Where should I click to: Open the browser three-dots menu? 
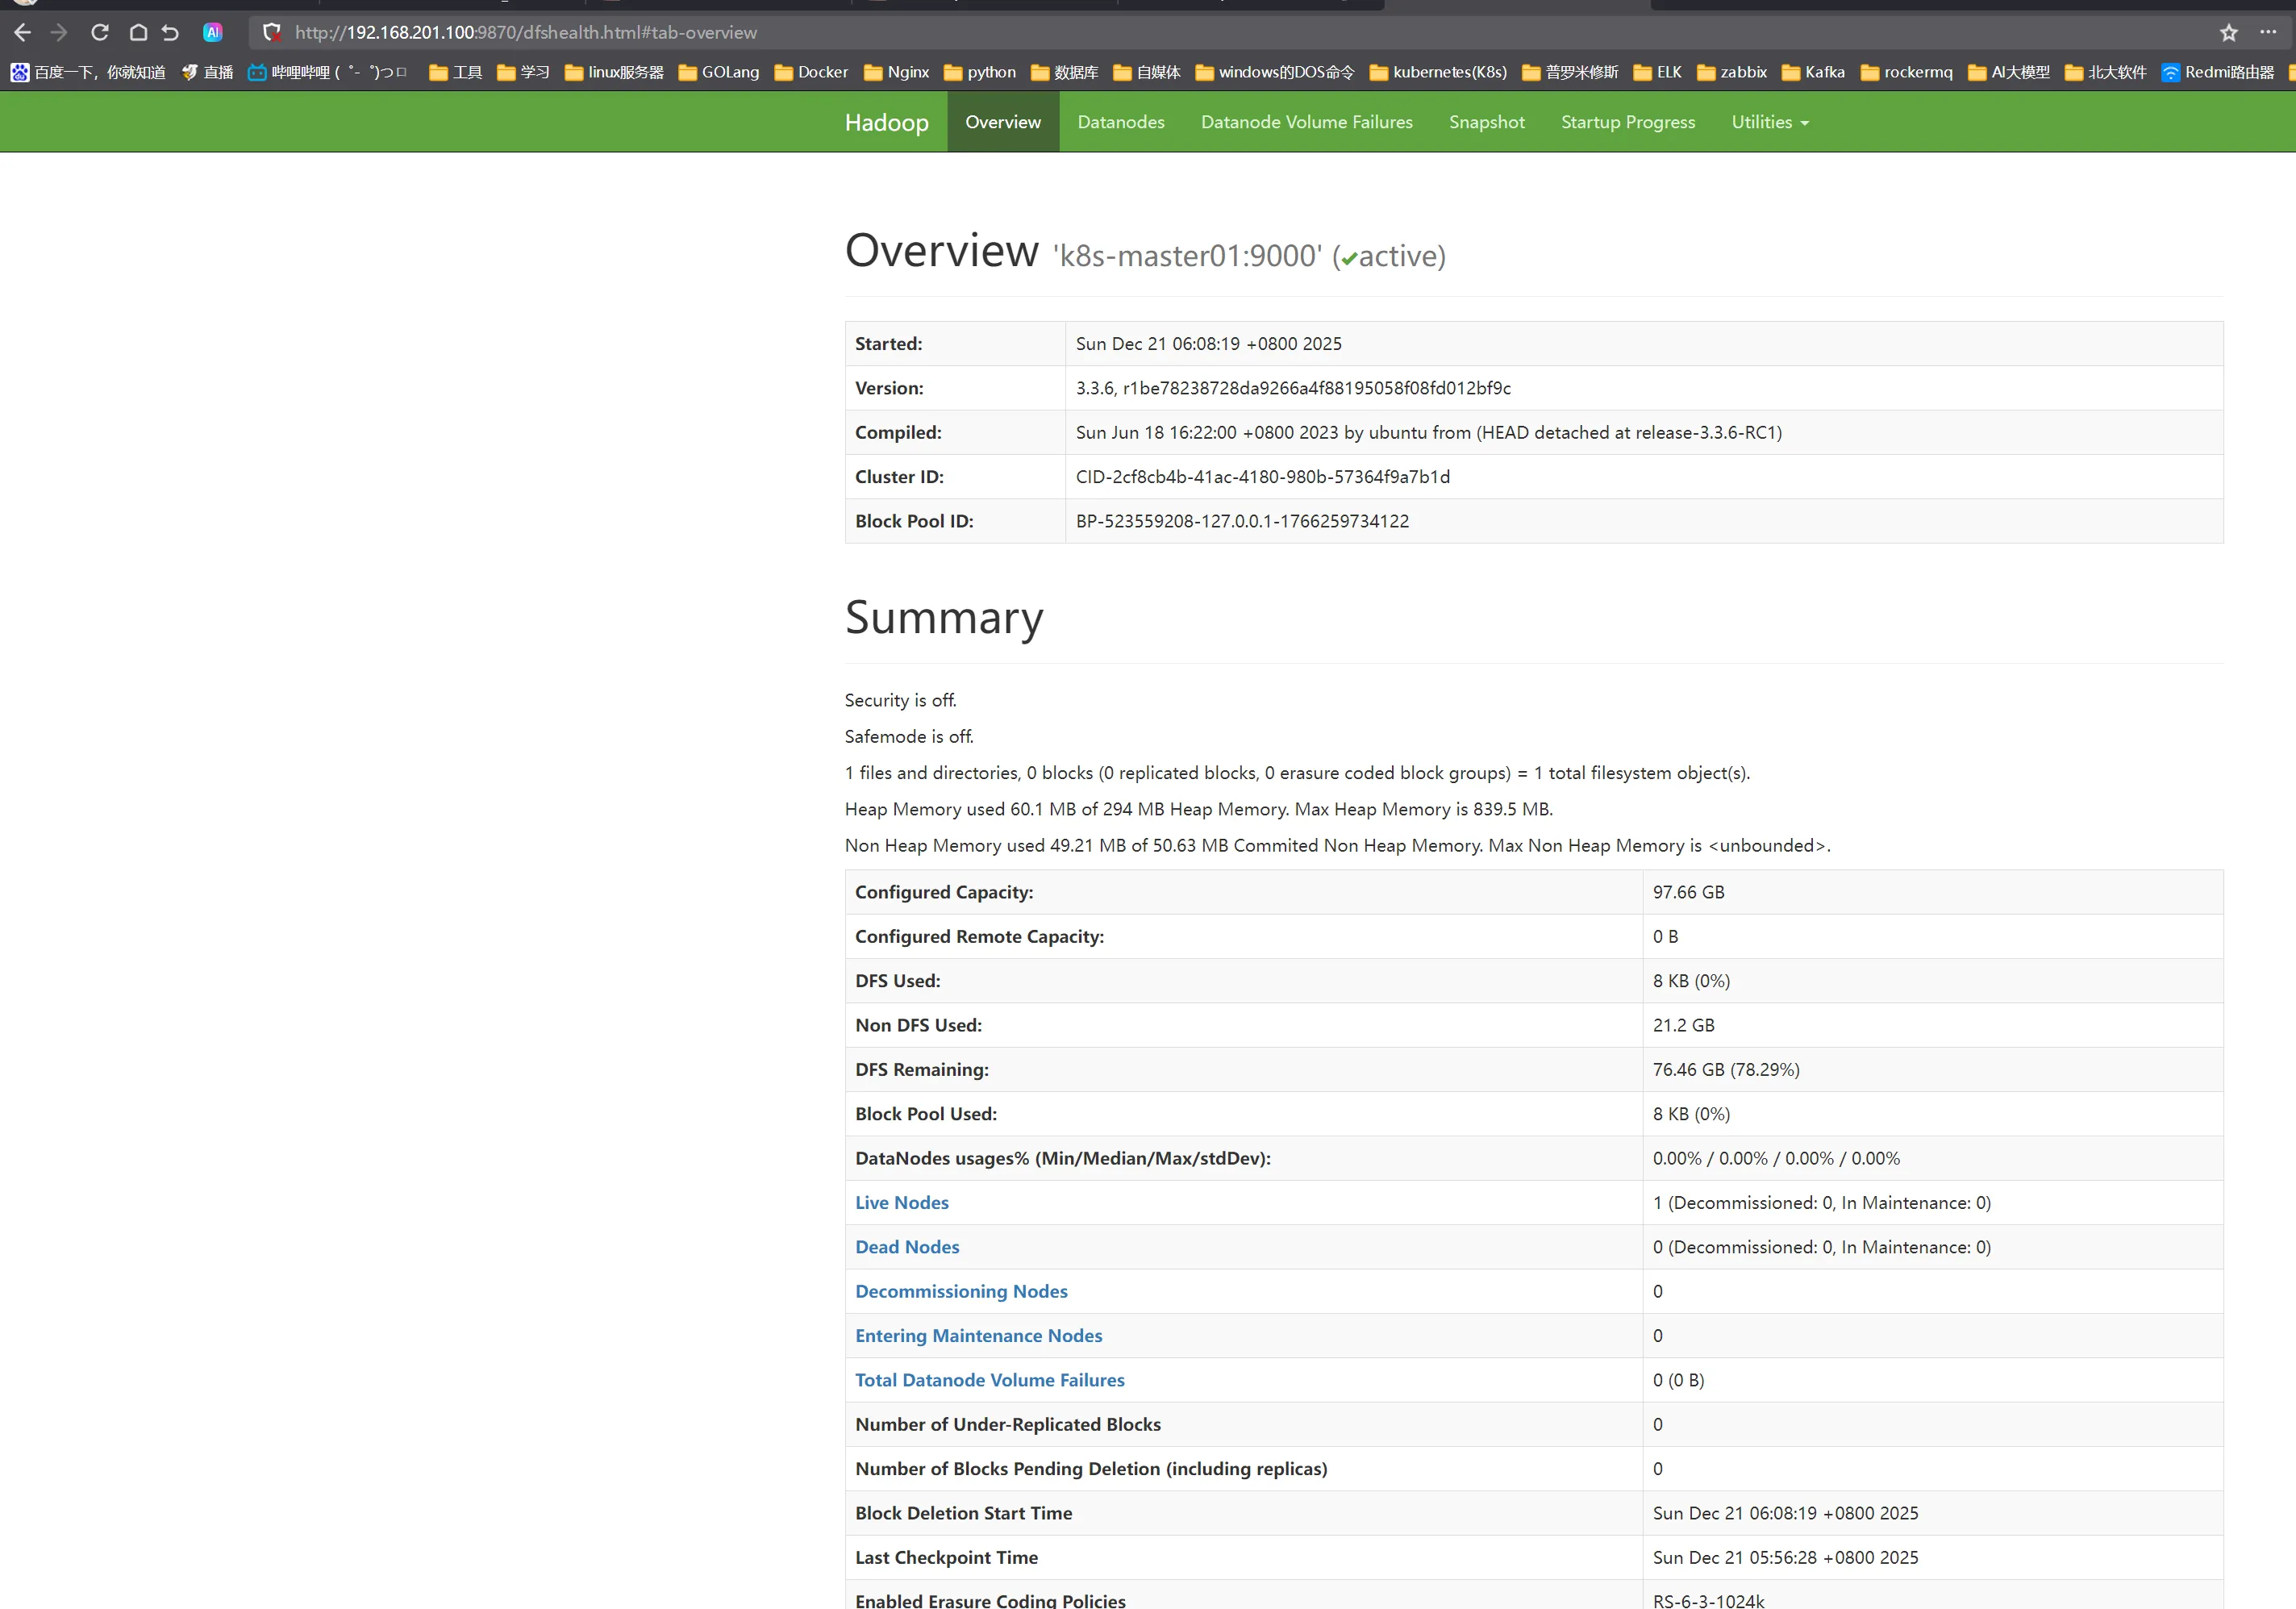coord(2267,32)
